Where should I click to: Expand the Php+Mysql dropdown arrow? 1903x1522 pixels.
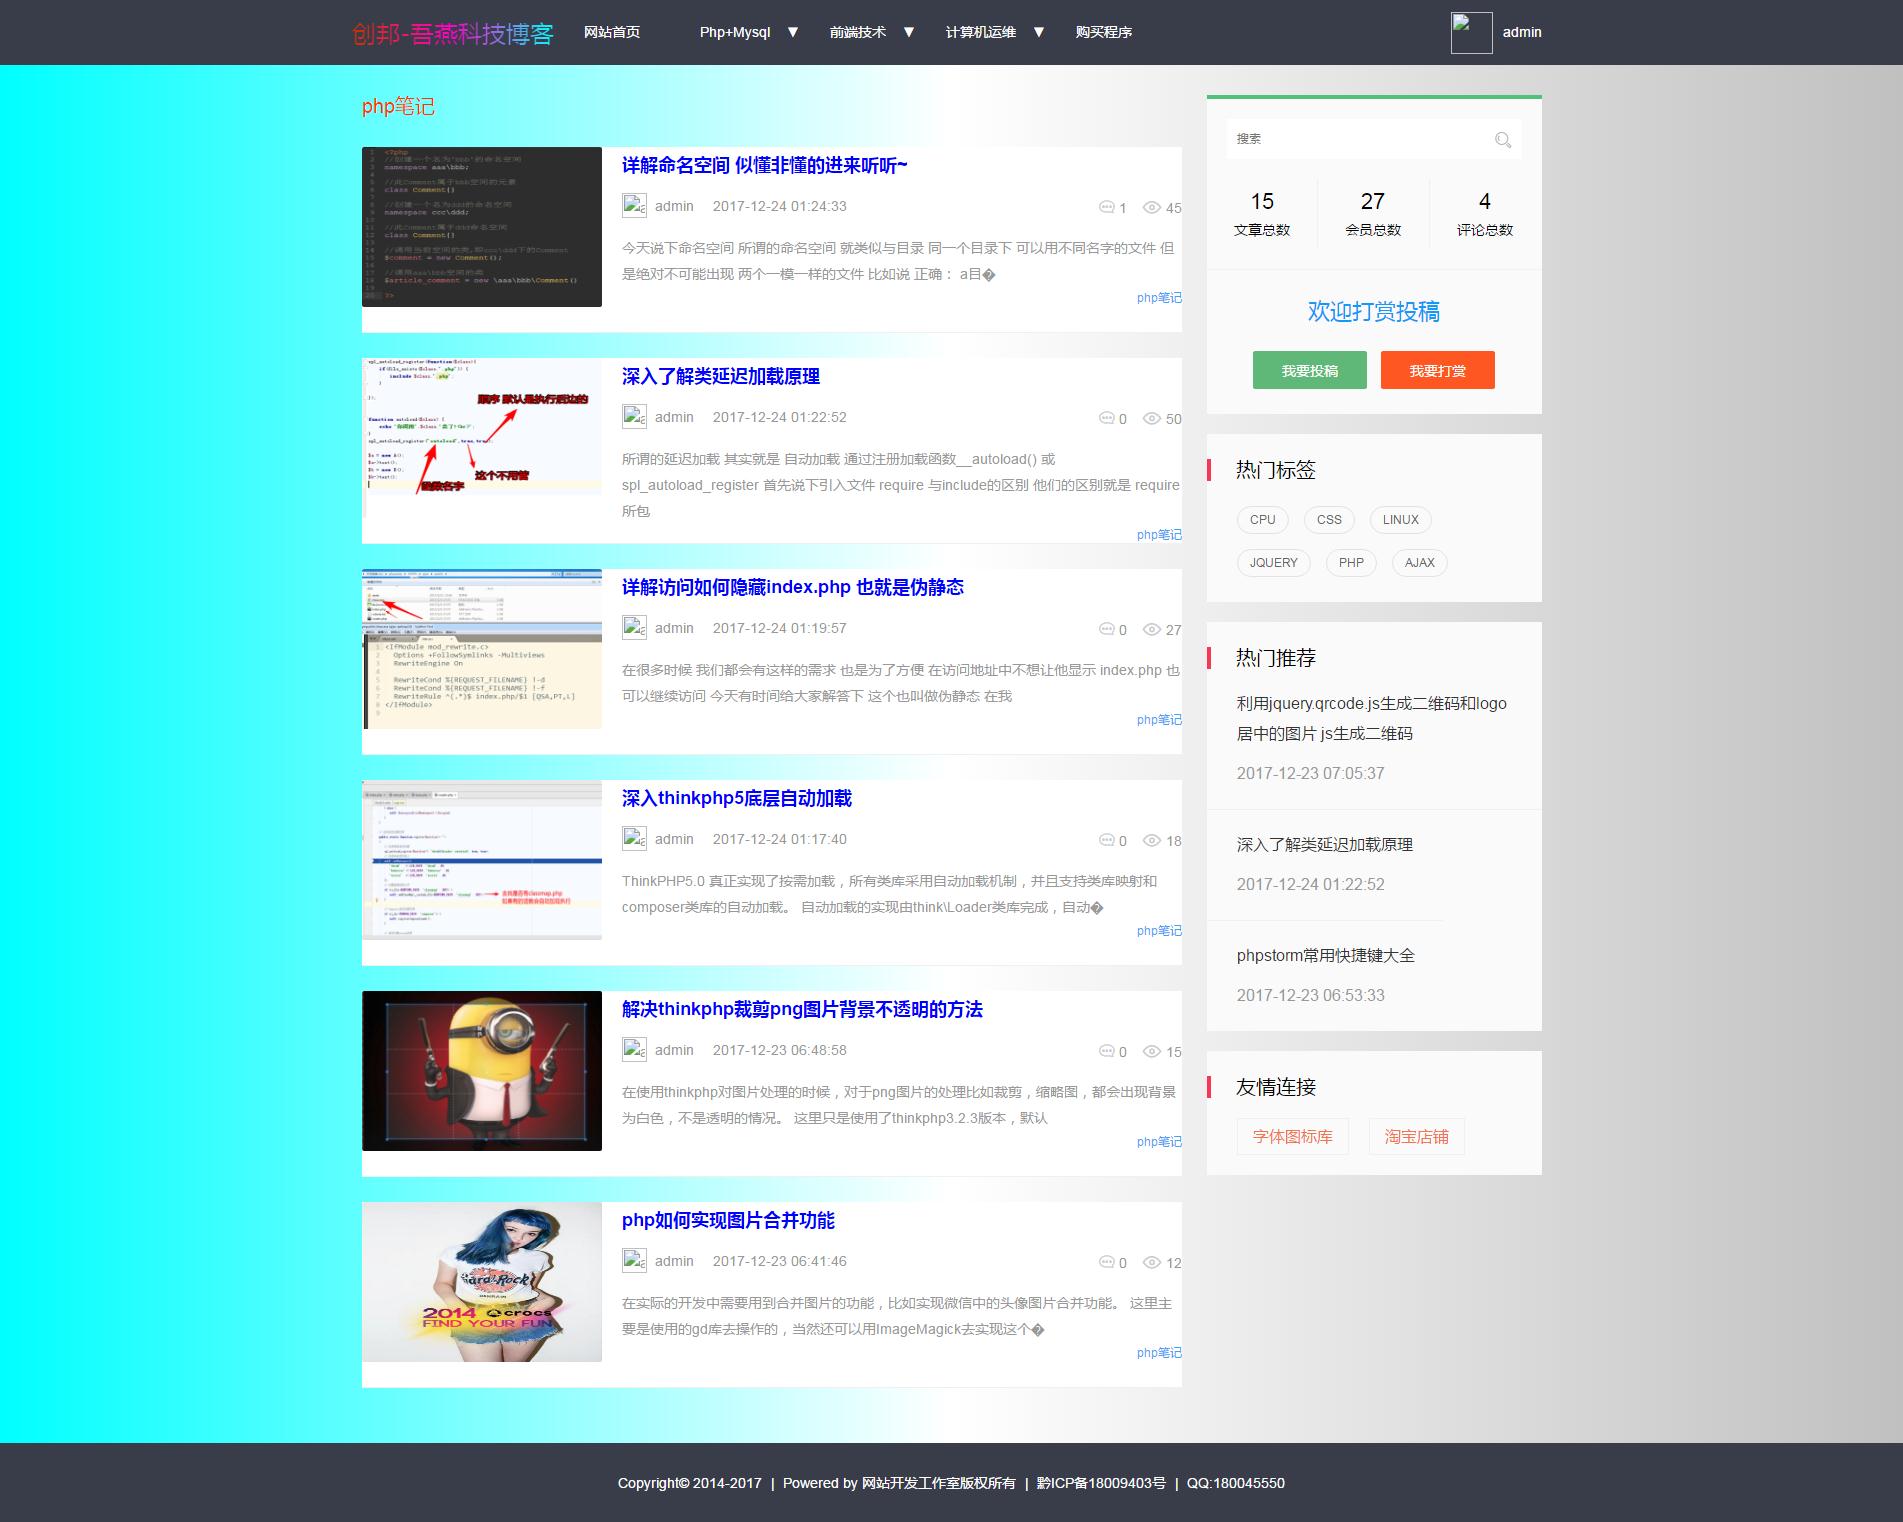pos(793,32)
